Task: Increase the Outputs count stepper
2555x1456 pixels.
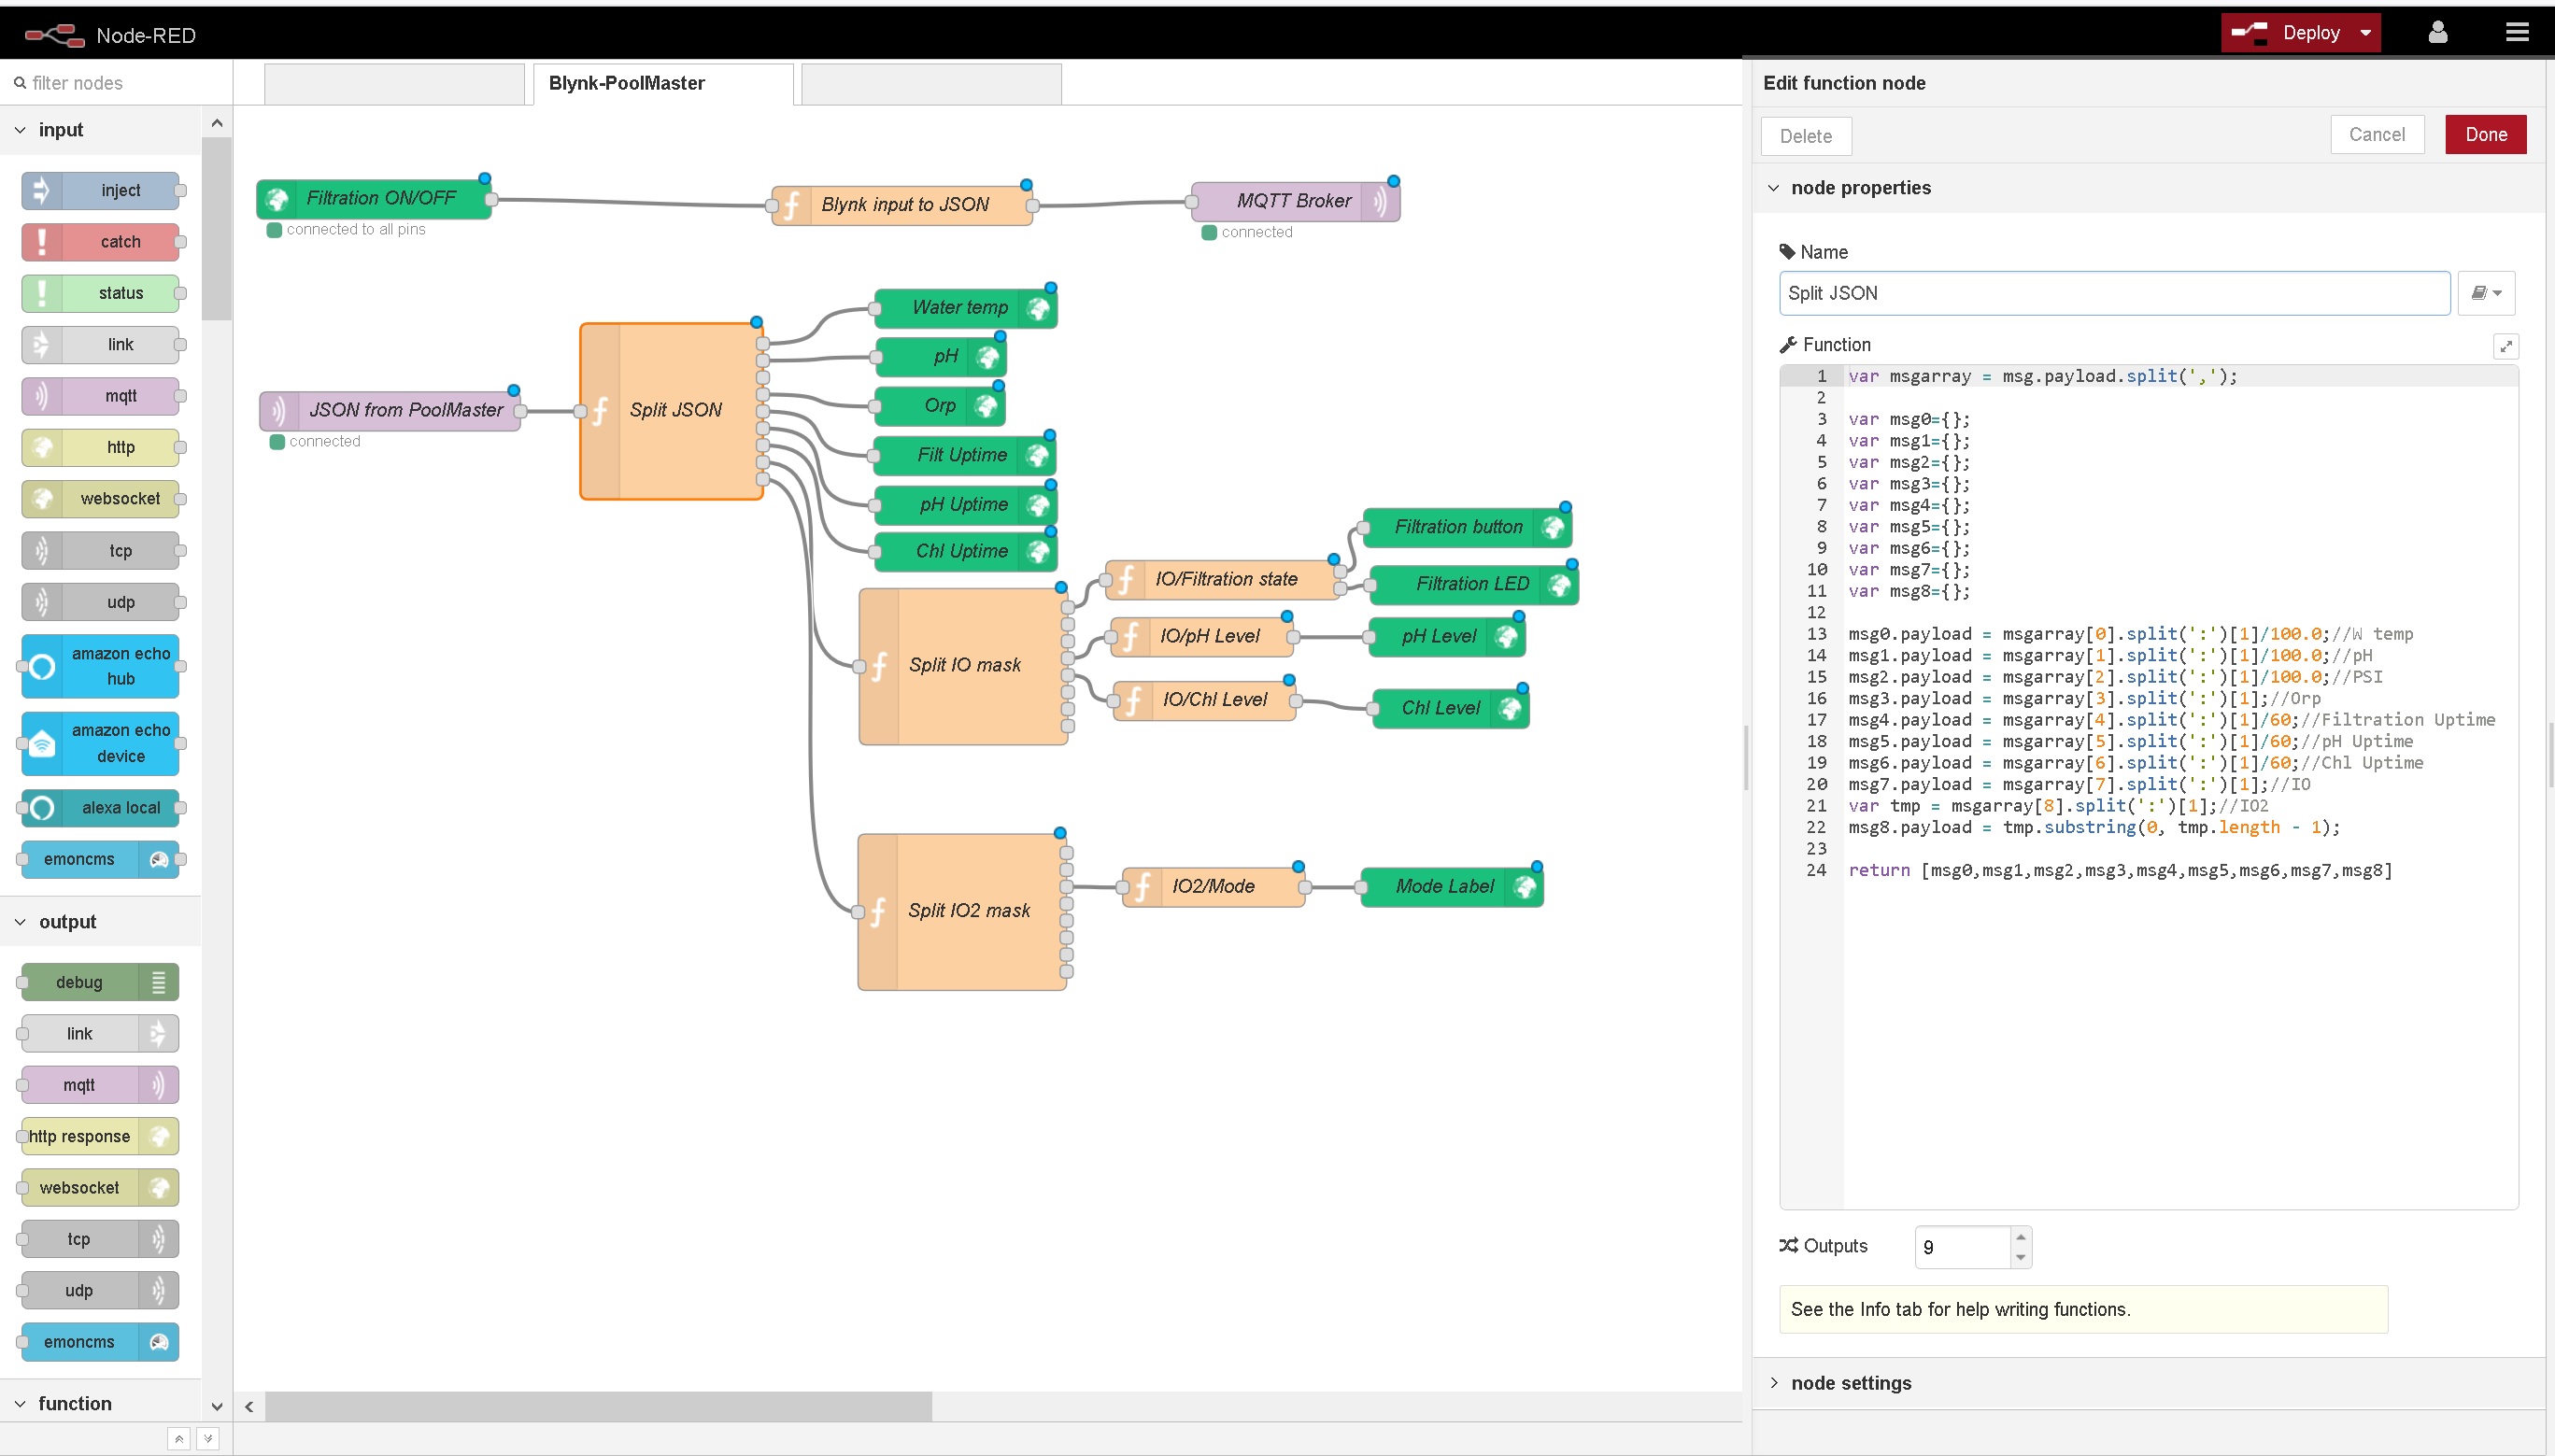Action: click(2021, 1237)
